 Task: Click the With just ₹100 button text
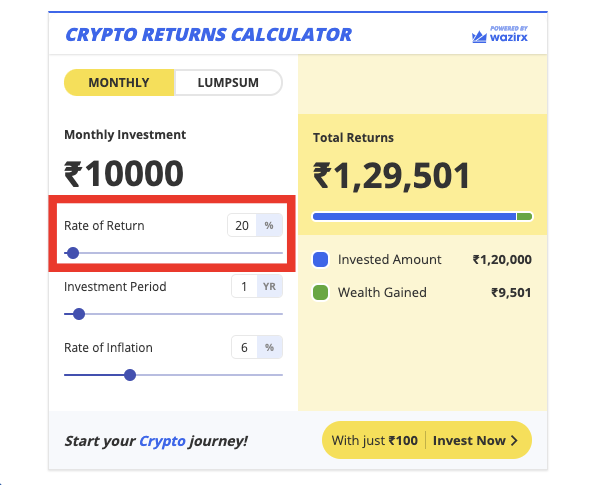374,440
